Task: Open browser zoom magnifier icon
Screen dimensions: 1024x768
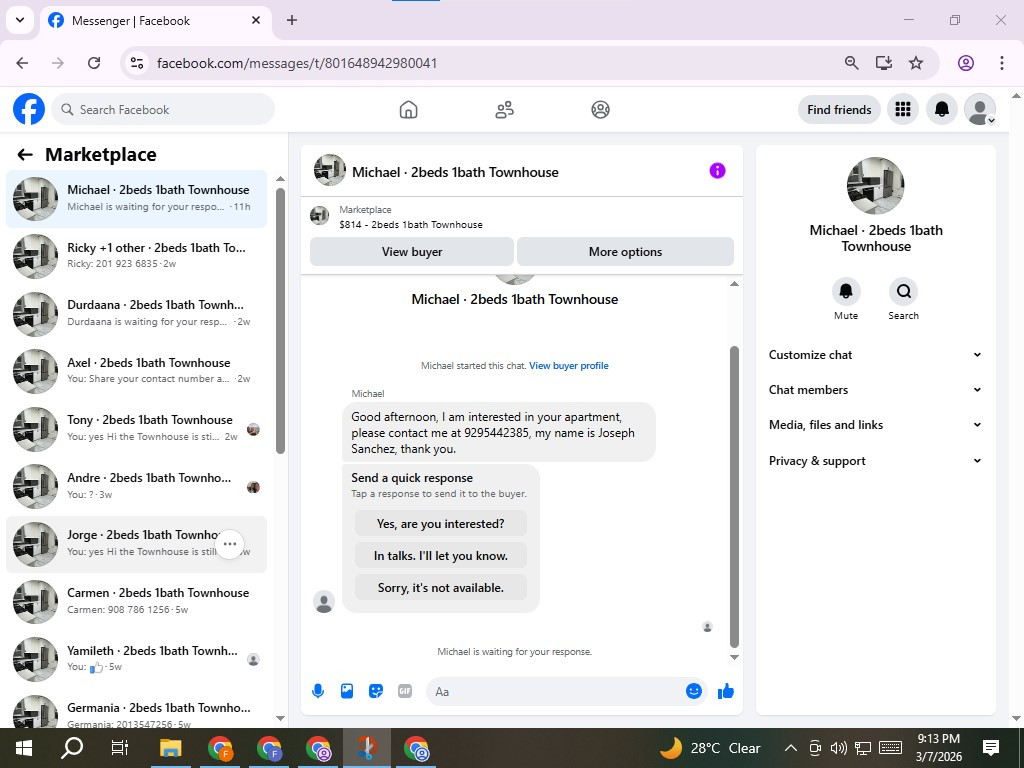Action: [x=851, y=63]
